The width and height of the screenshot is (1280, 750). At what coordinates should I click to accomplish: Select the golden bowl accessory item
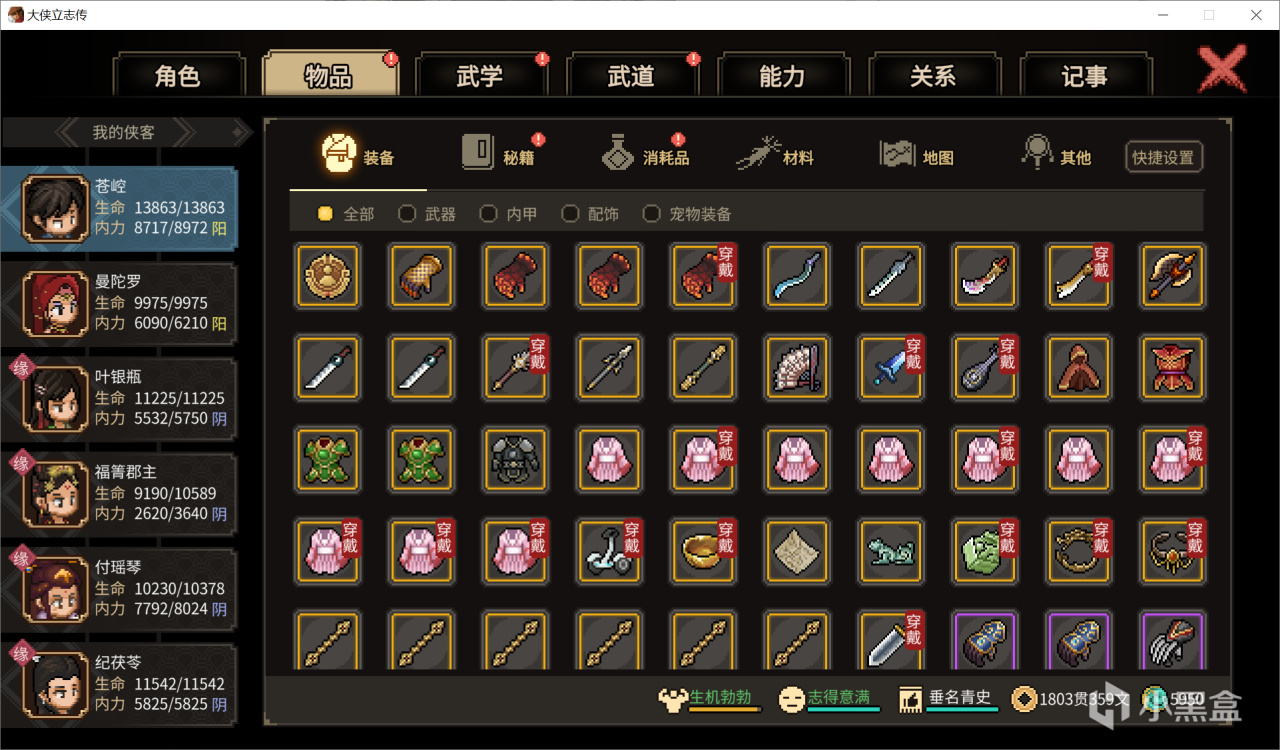coord(703,551)
